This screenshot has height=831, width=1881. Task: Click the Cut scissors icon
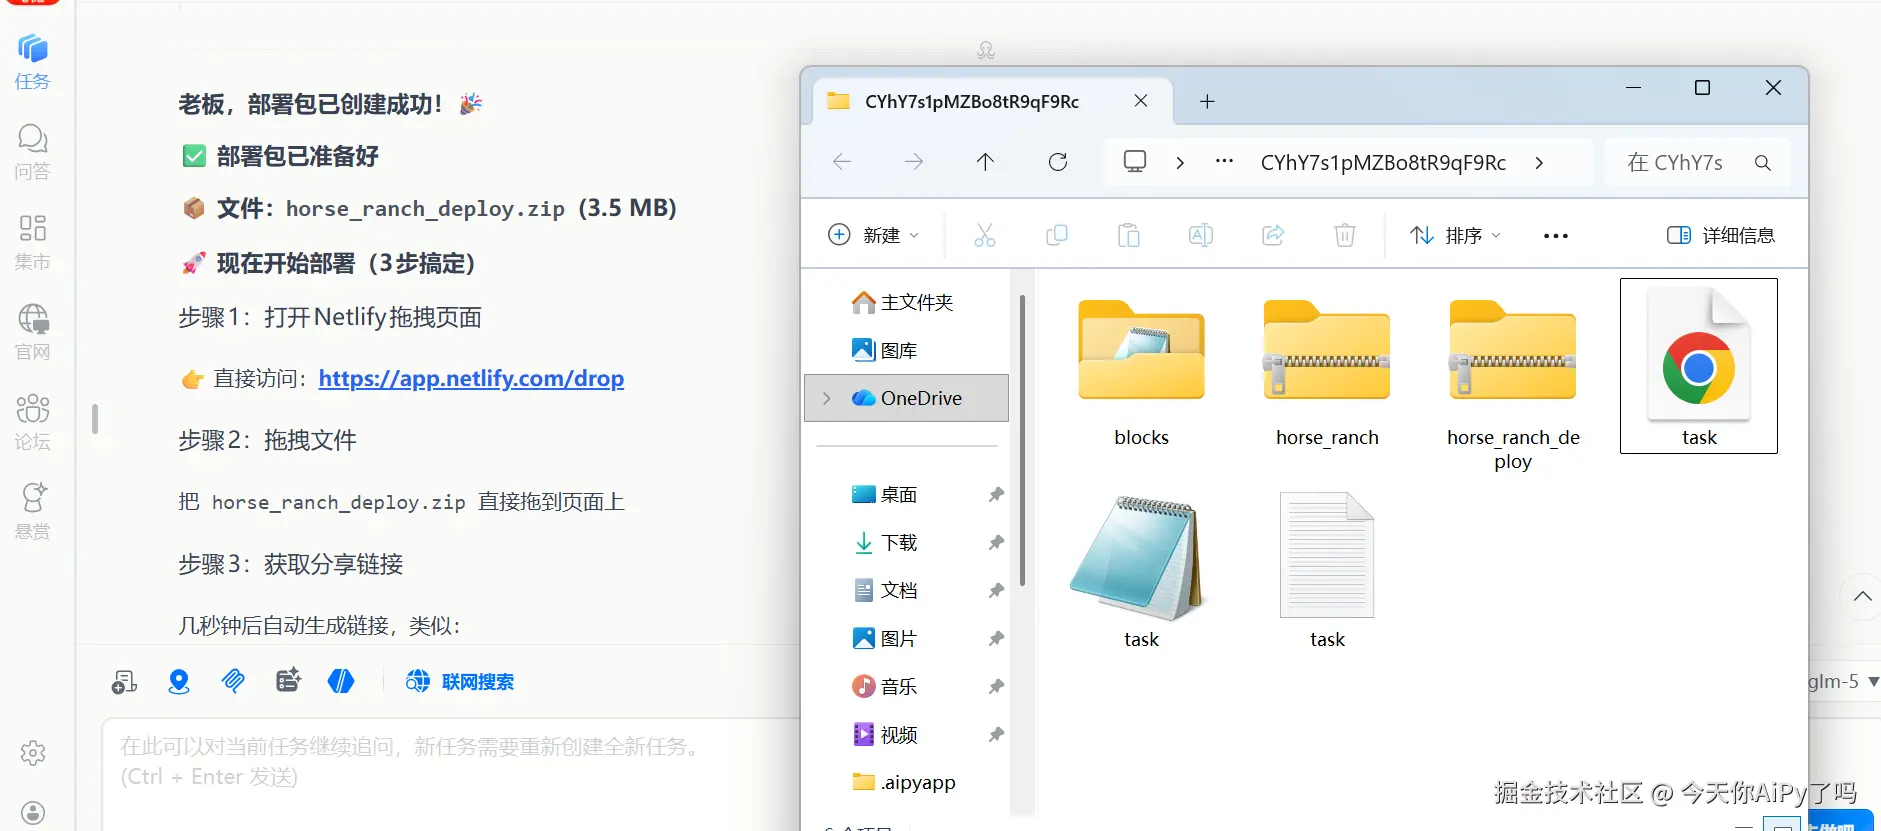click(x=985, y=235)
